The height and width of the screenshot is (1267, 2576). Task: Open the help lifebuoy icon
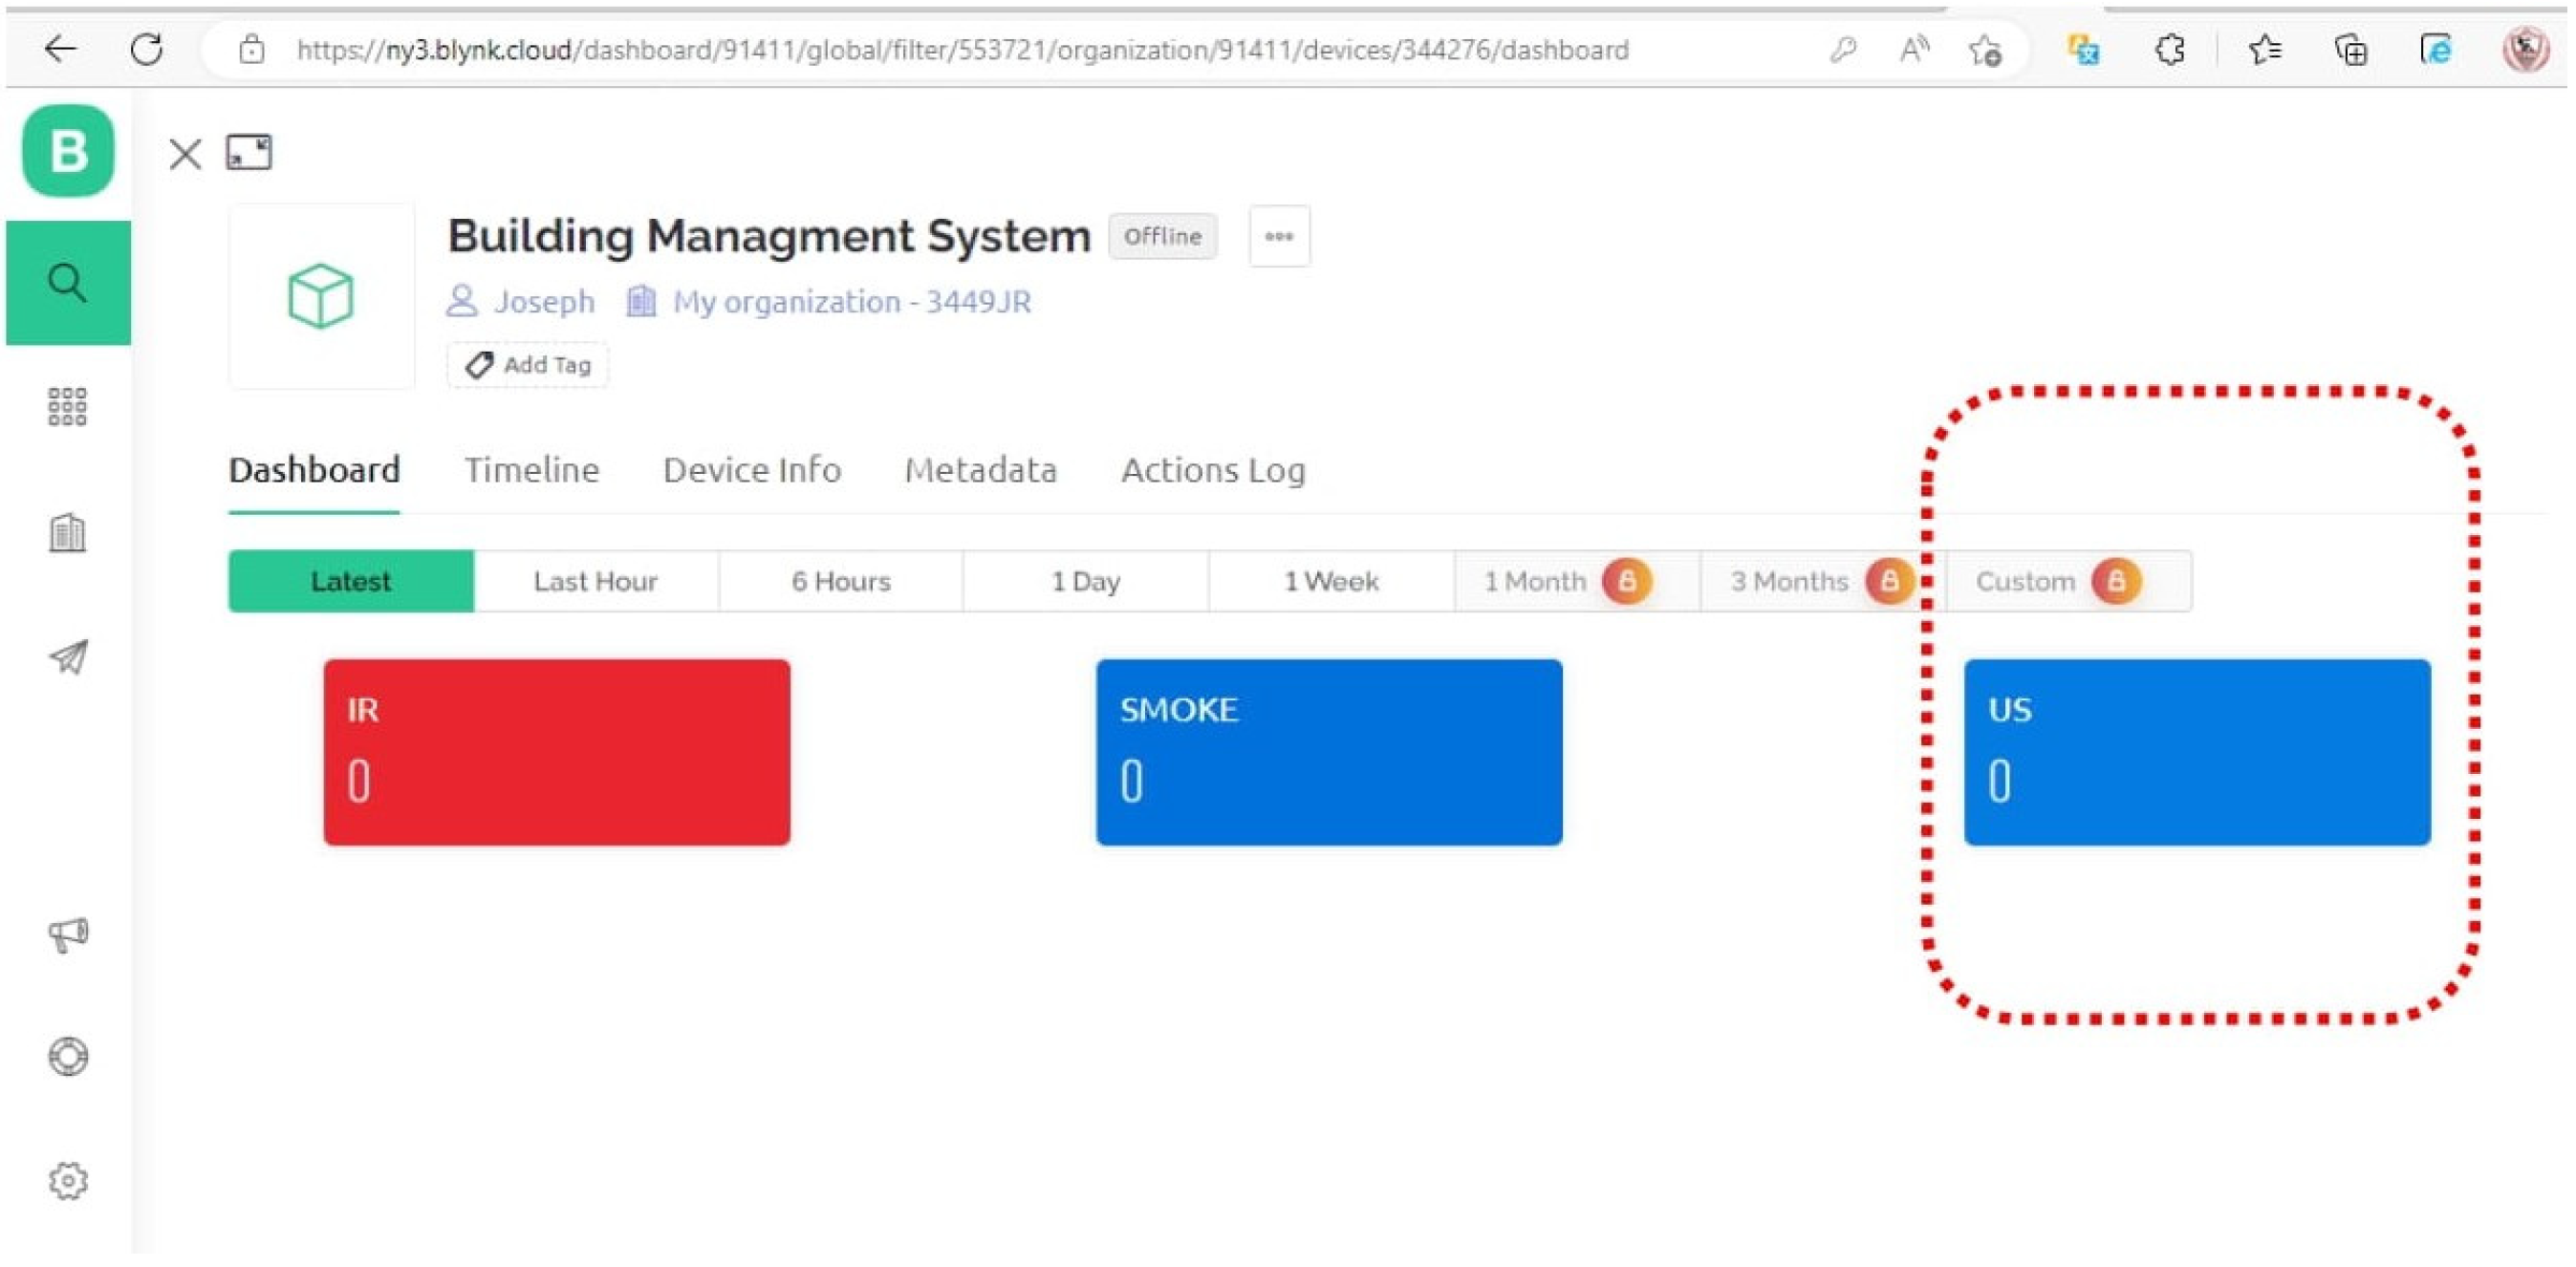tap(68, 1056)
